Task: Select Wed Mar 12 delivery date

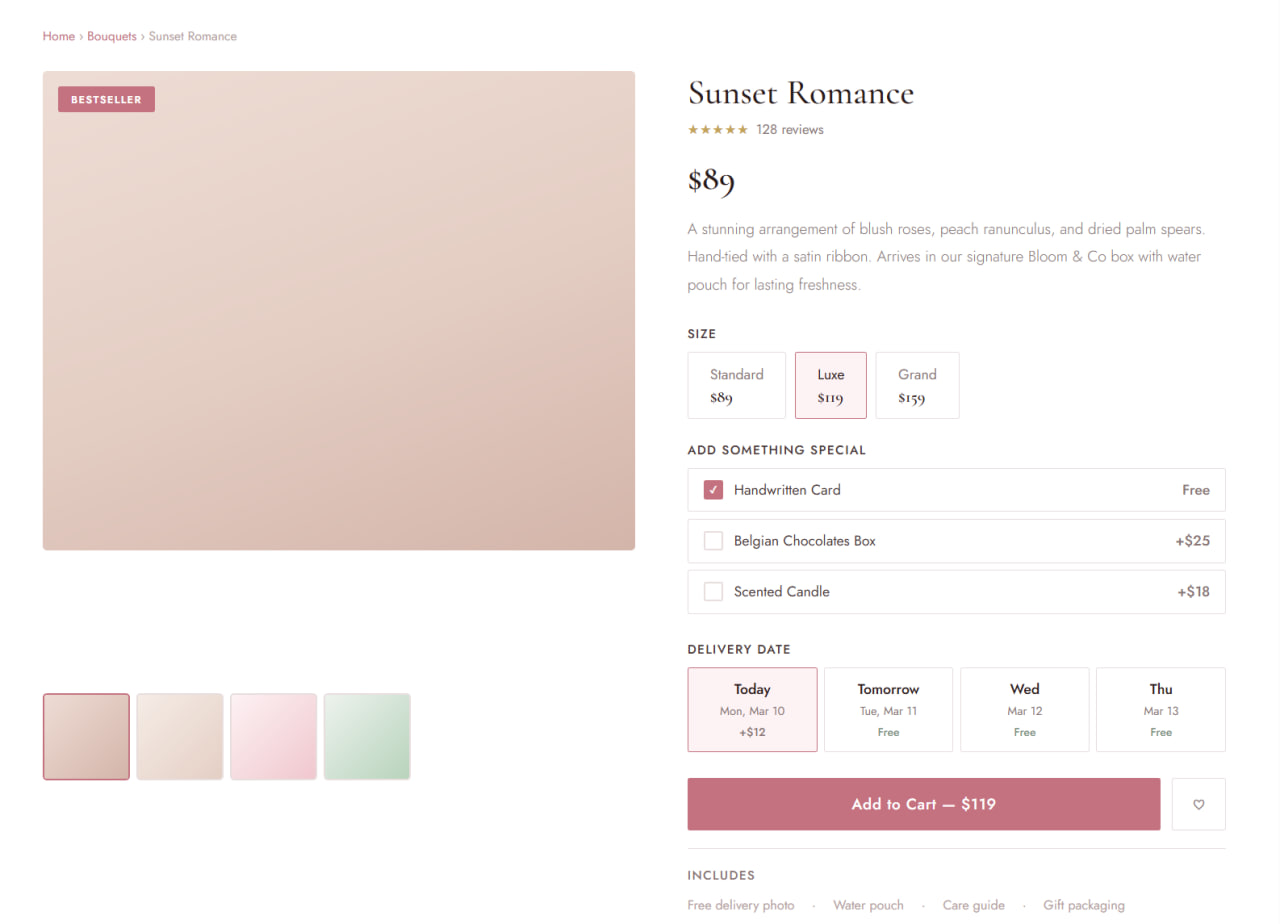Action: [x=1024, y=709]
